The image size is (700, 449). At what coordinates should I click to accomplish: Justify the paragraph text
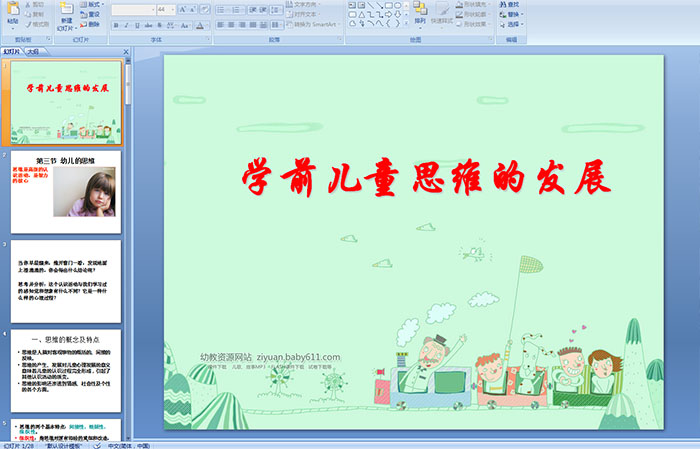click(253, 25)
